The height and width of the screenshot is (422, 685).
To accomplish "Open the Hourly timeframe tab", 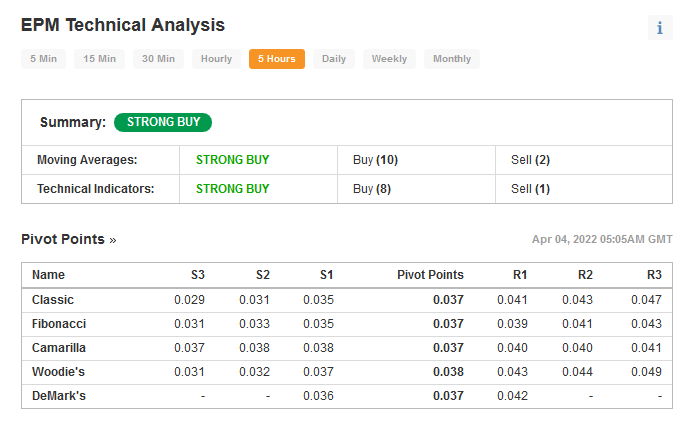I will (216, 59).
